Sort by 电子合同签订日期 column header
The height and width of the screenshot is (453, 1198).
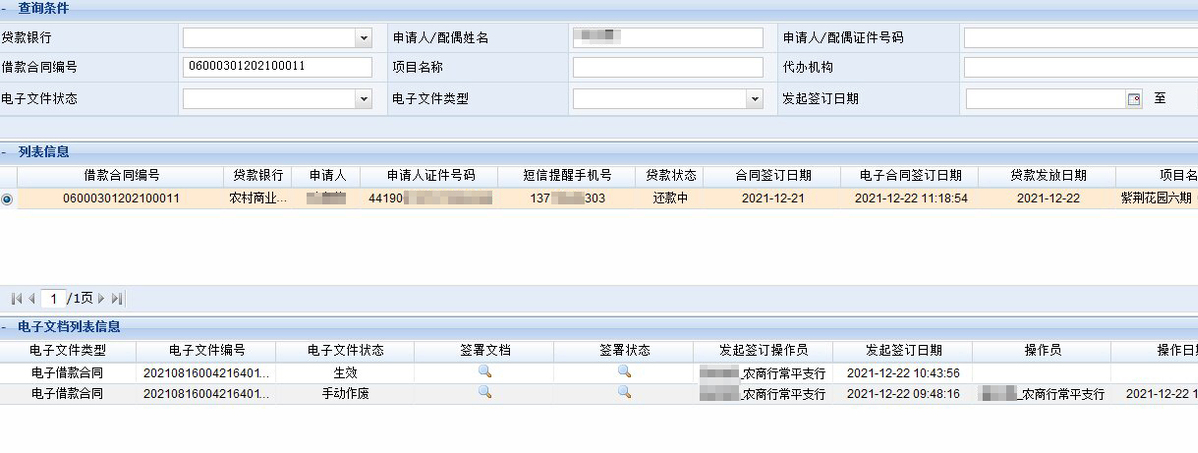(x=910, y=176)
